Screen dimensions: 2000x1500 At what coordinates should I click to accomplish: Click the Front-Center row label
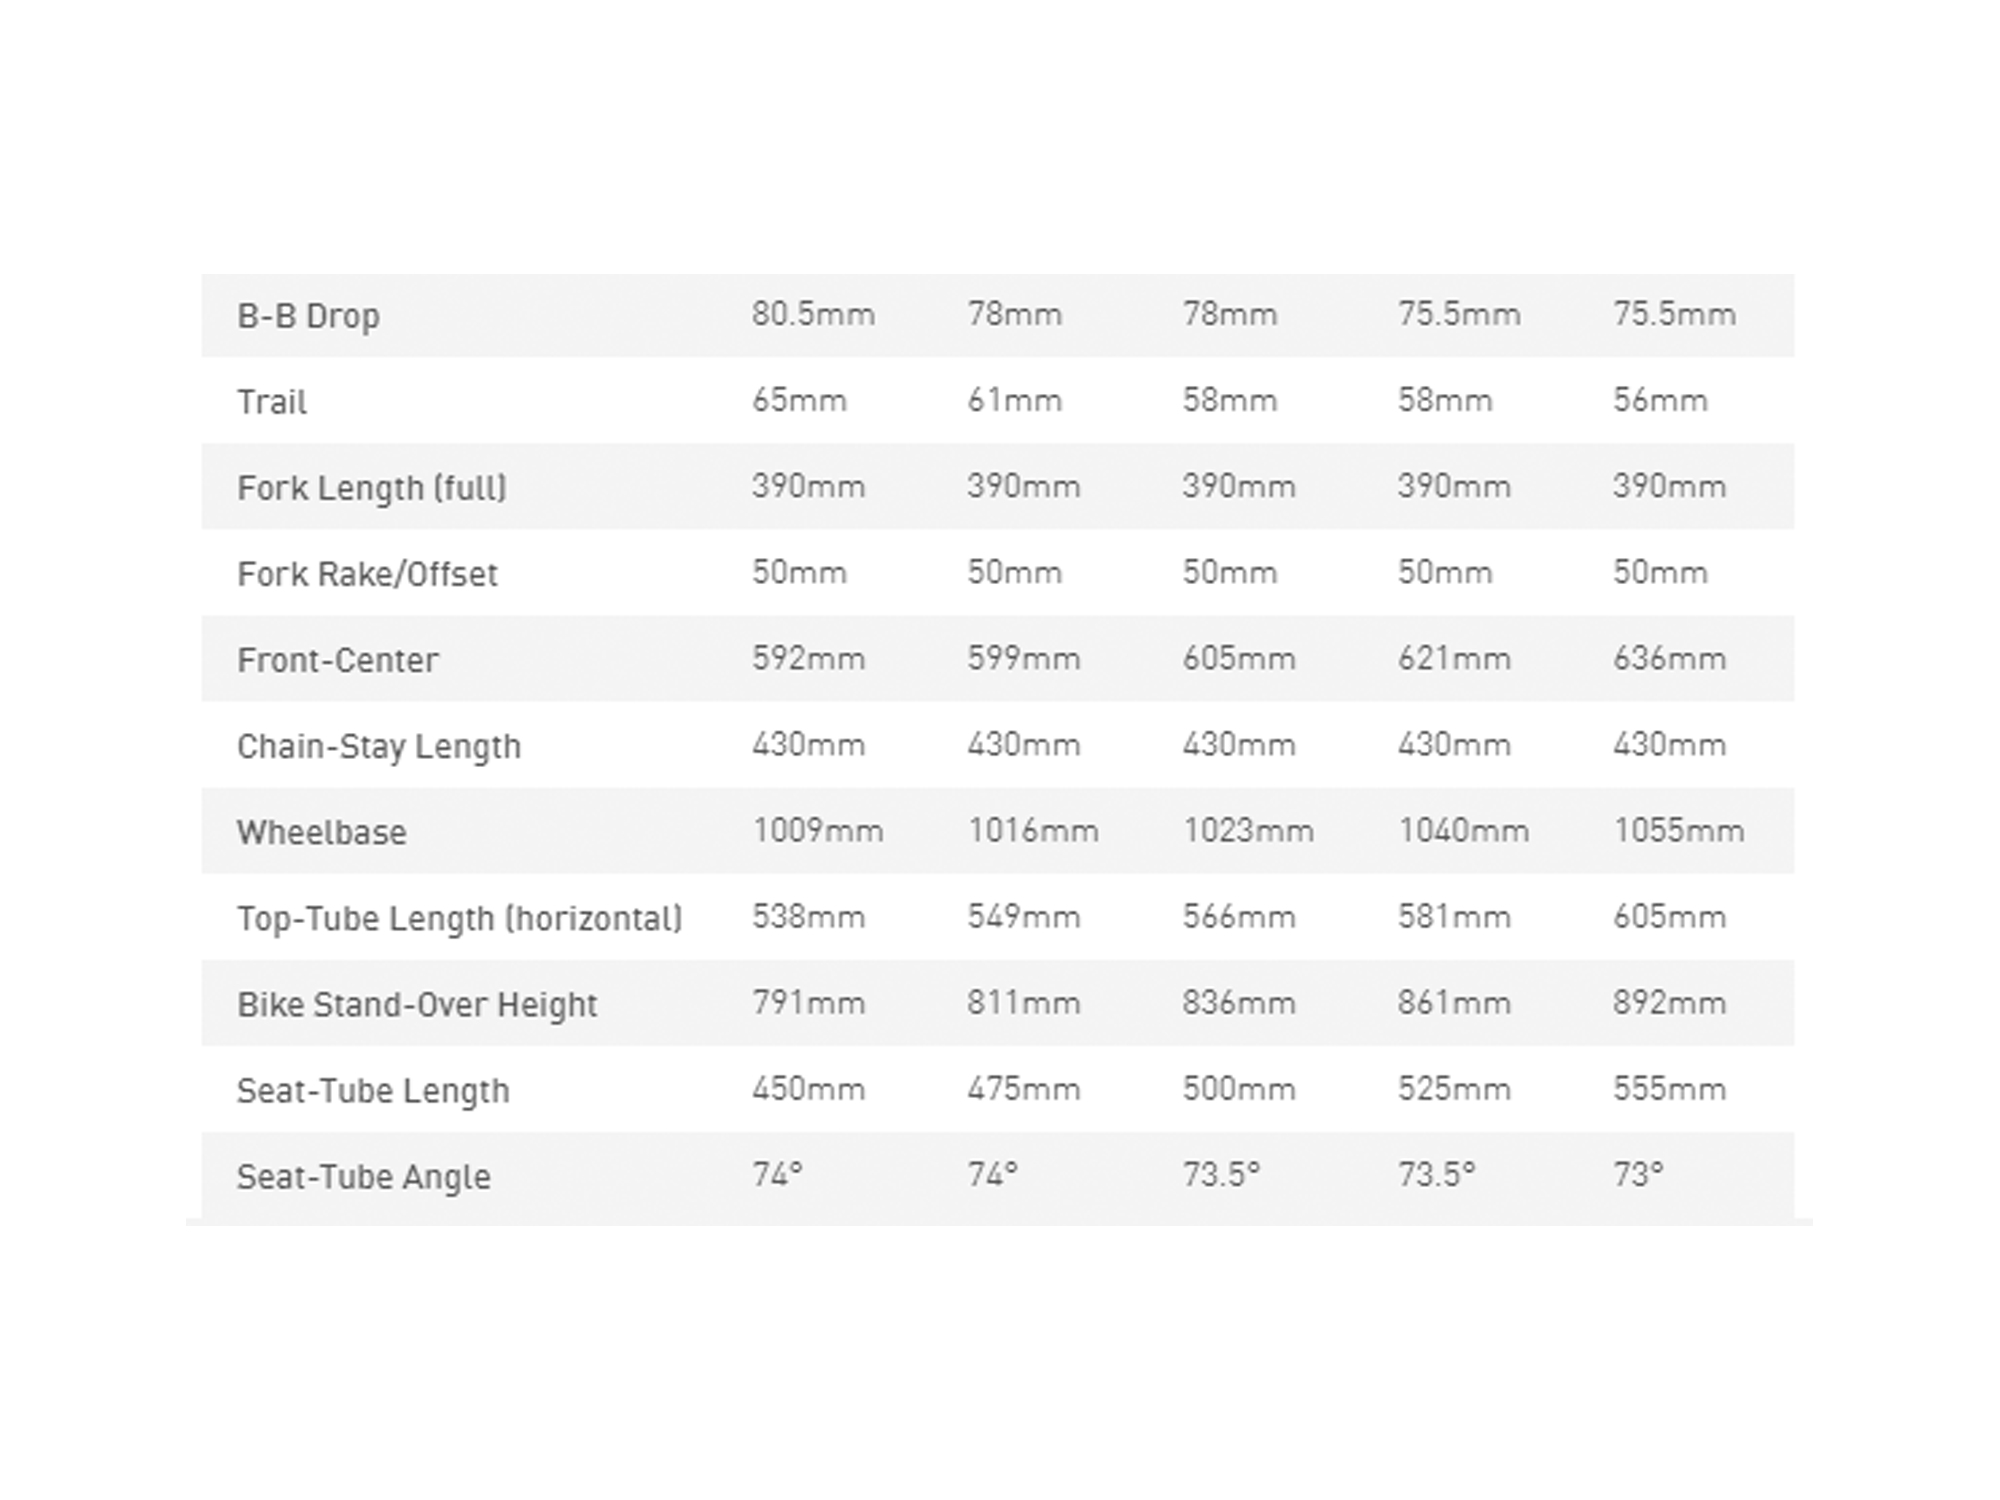click(338, 660)
